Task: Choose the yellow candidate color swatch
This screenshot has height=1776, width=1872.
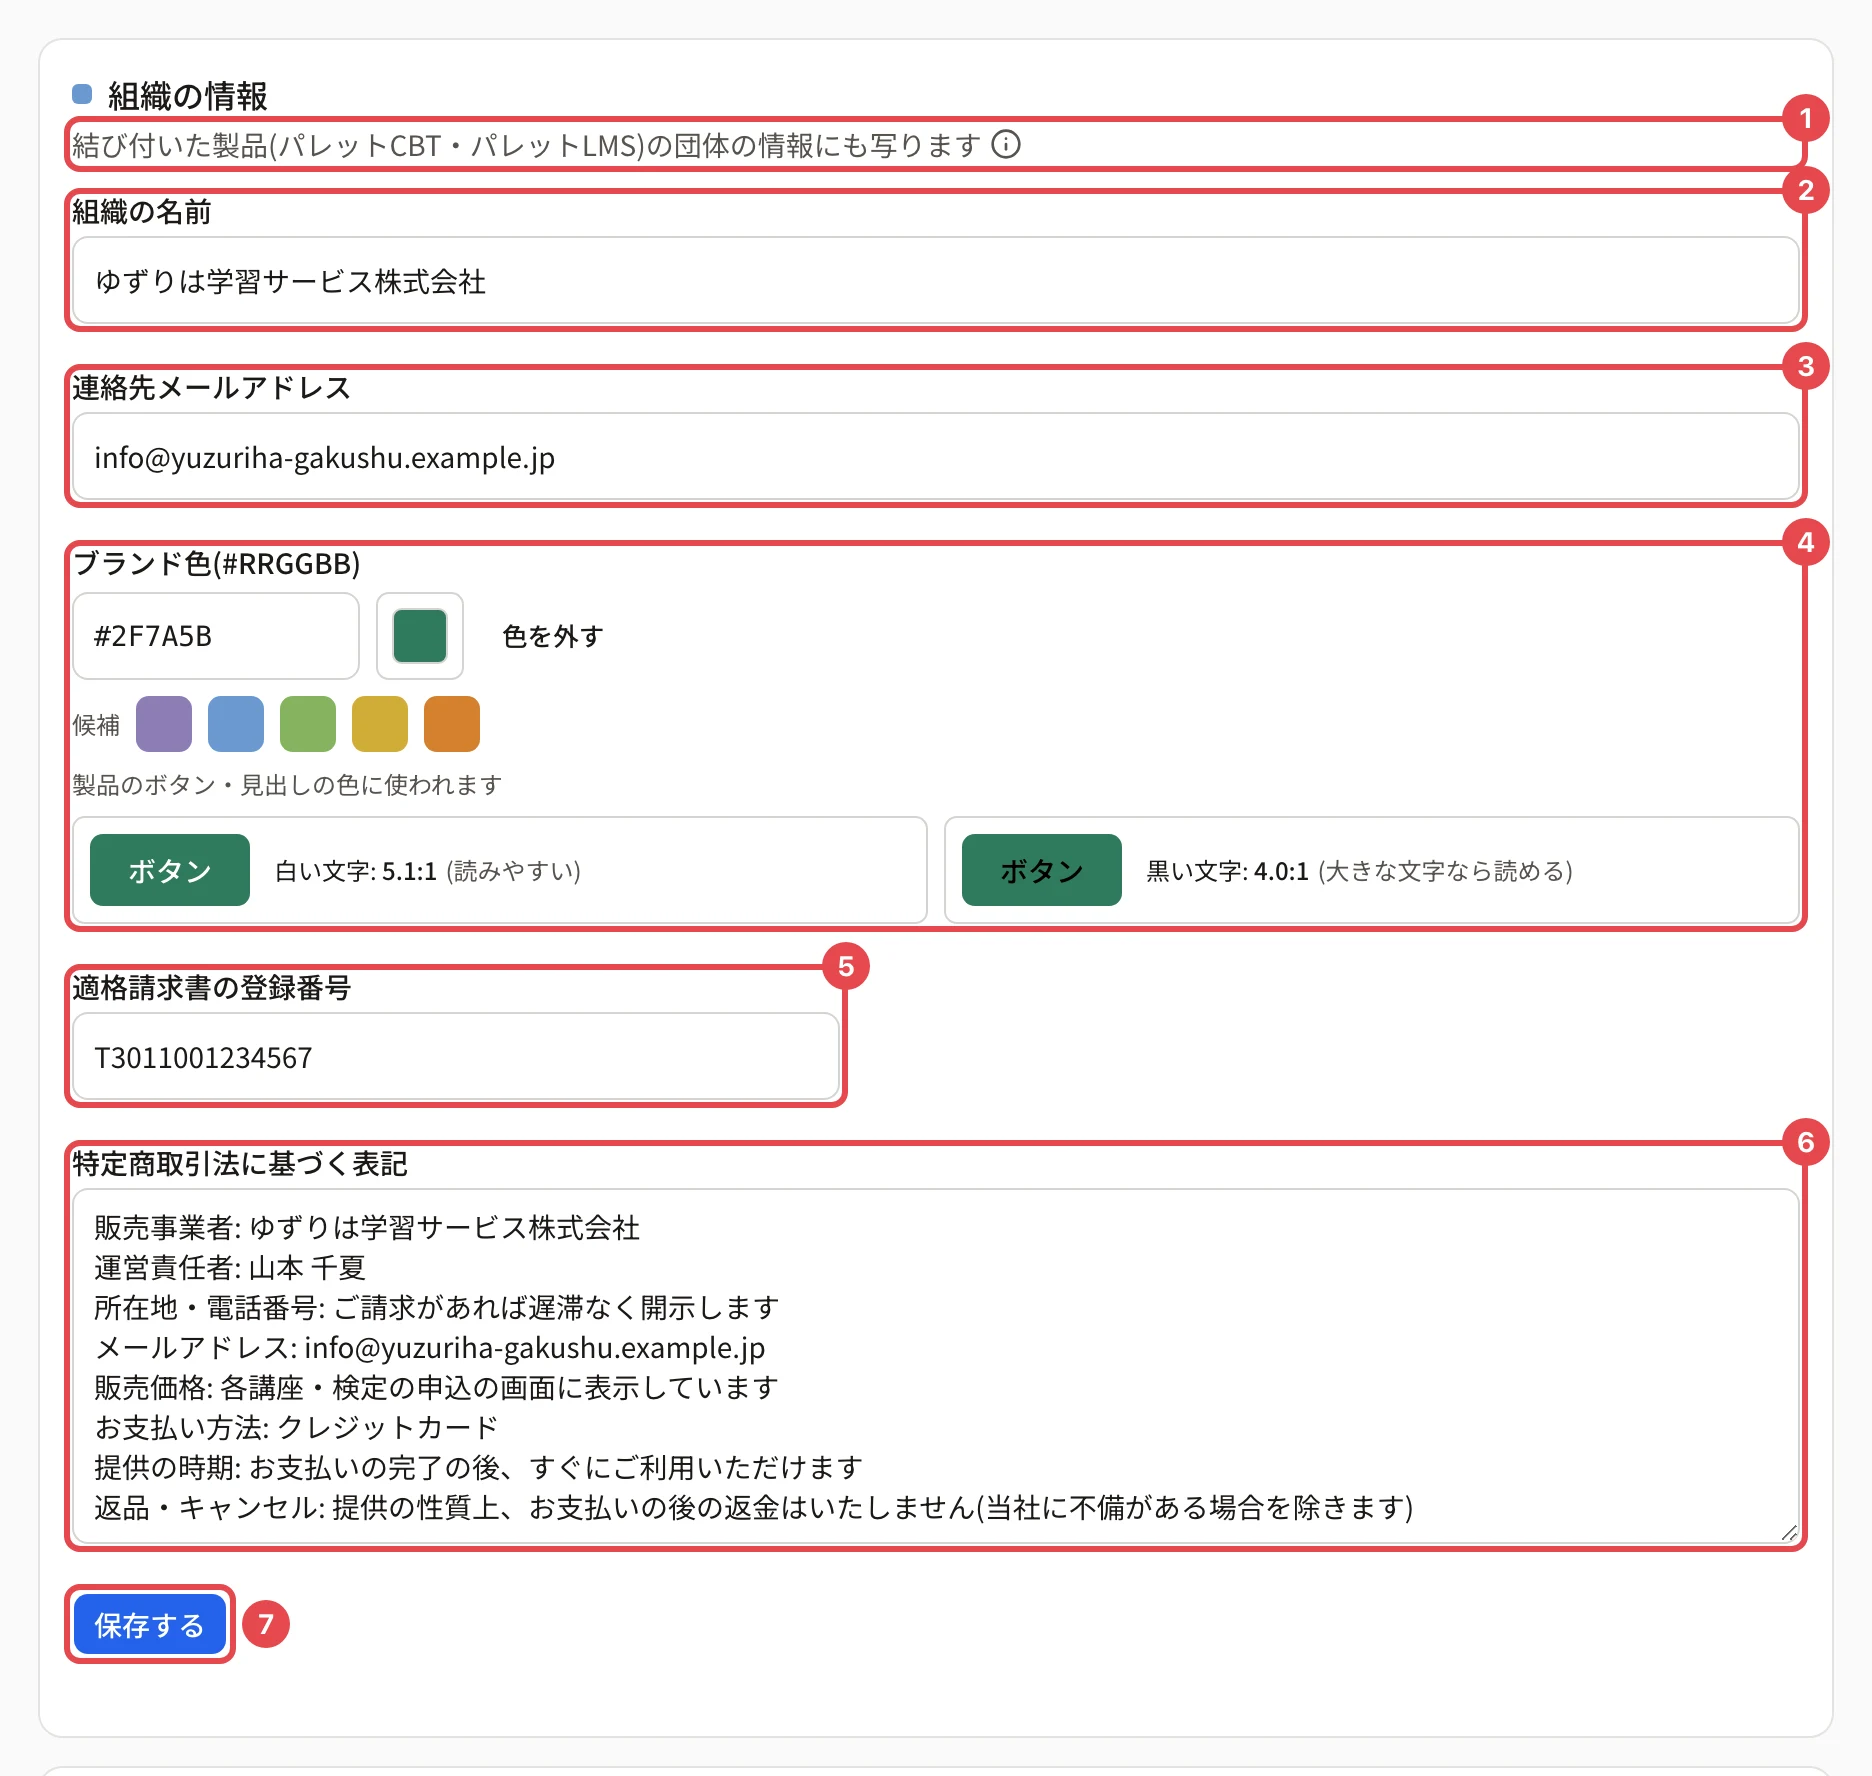Action: point(380,724)
